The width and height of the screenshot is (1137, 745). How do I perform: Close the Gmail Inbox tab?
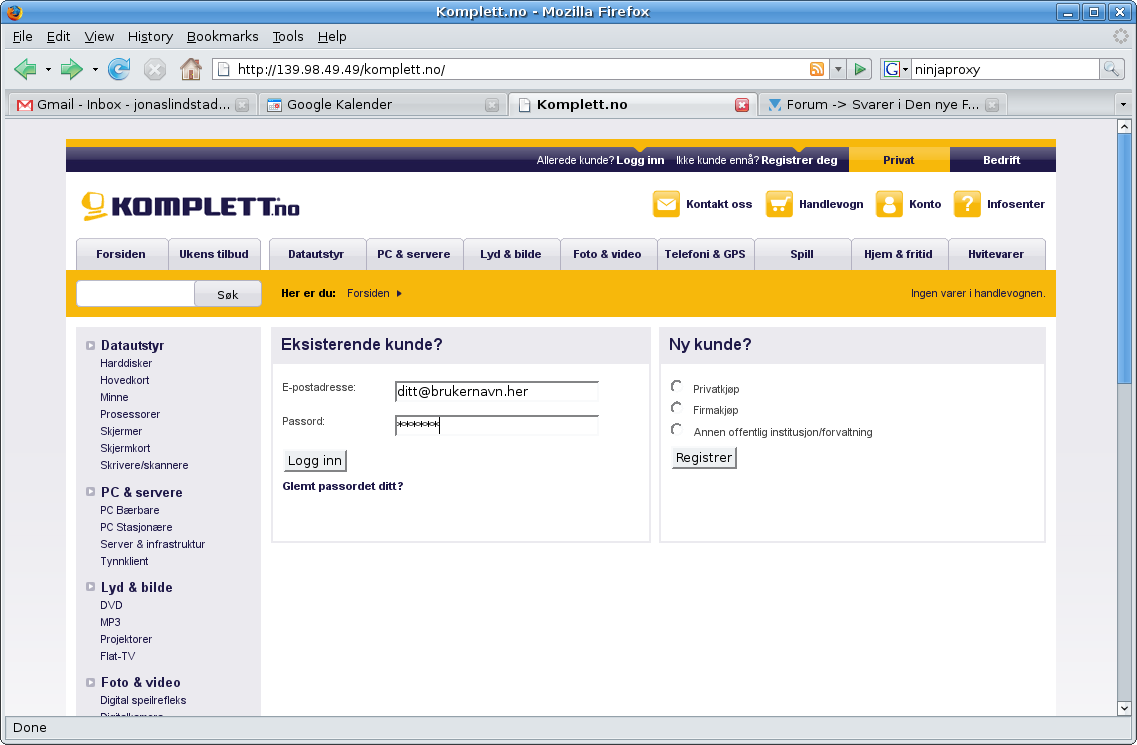coord(242,104)
